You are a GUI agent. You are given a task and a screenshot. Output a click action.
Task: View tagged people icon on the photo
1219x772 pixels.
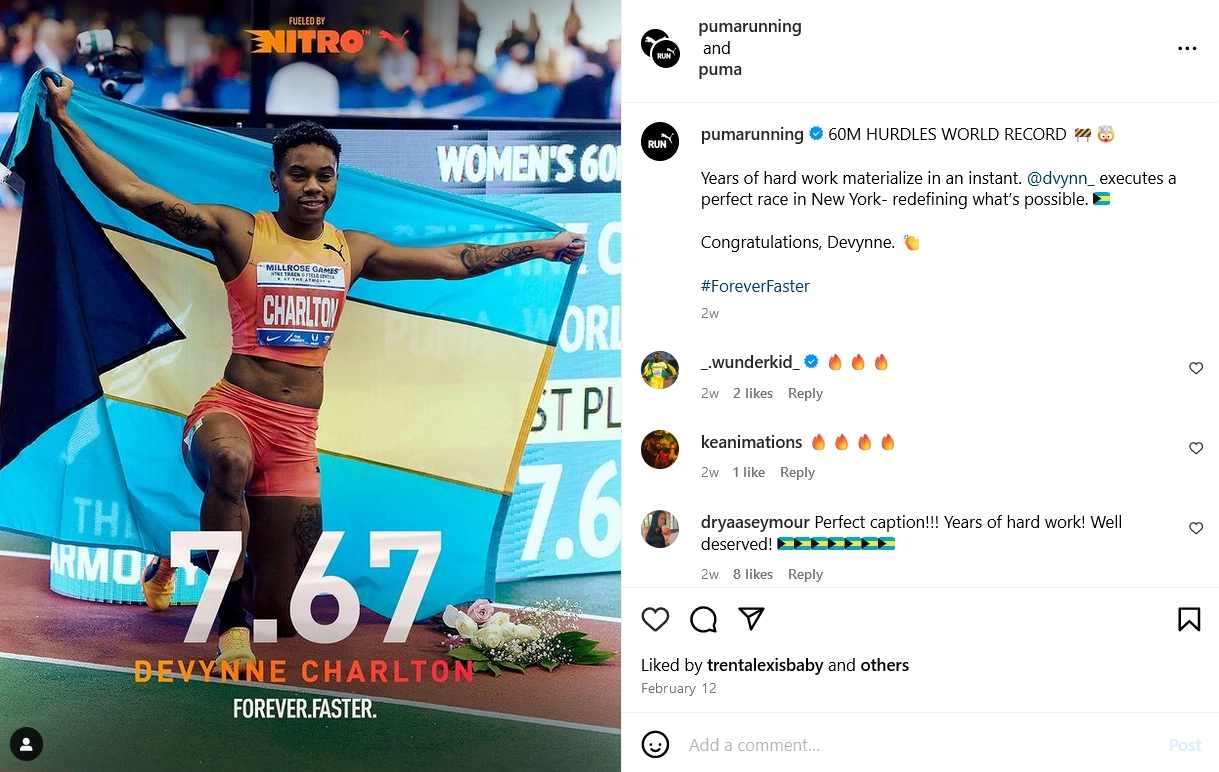pyautogui.click(x=26, y=744)
